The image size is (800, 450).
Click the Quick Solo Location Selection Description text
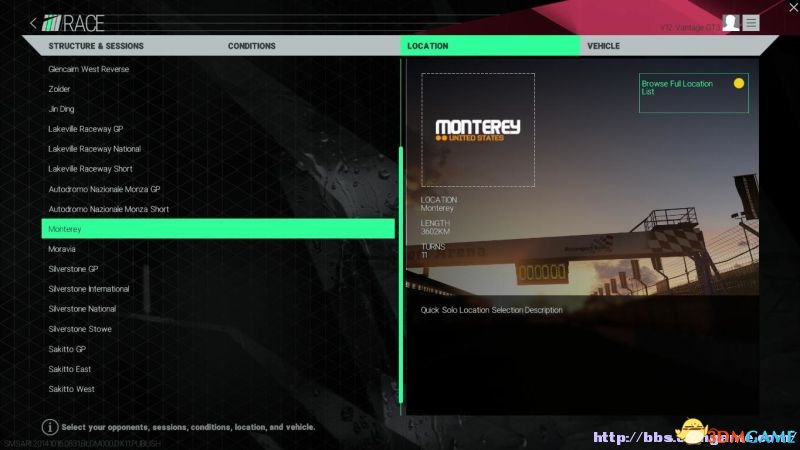[491, 310]
